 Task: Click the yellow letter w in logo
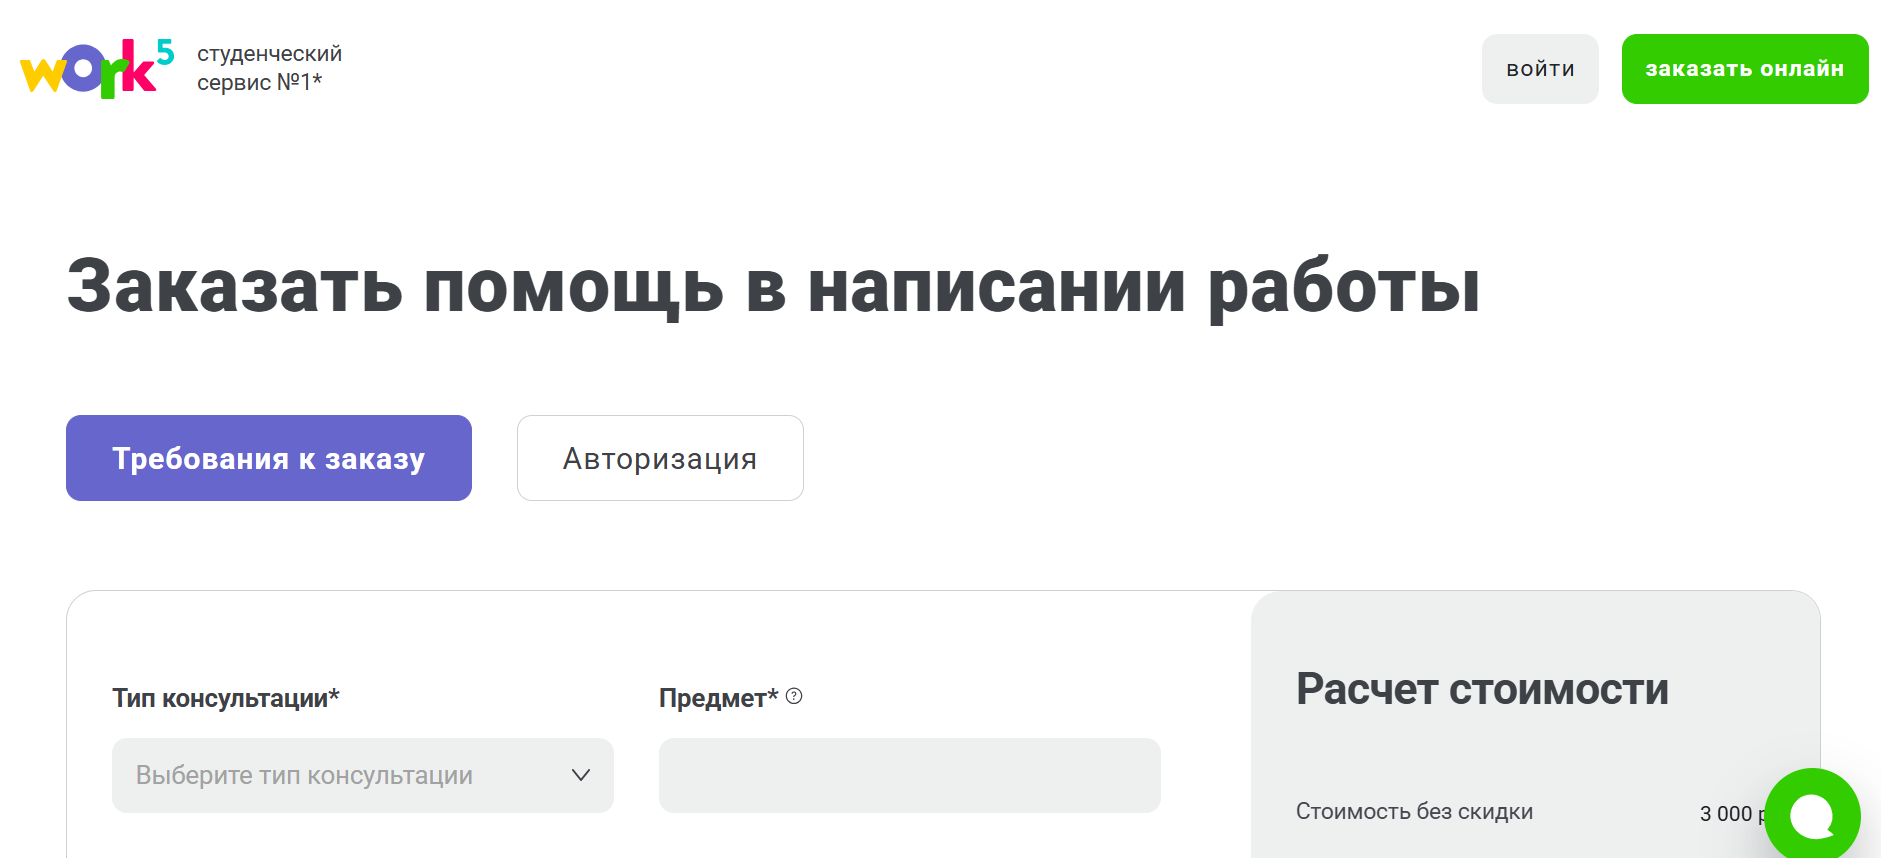click(43, 75)
